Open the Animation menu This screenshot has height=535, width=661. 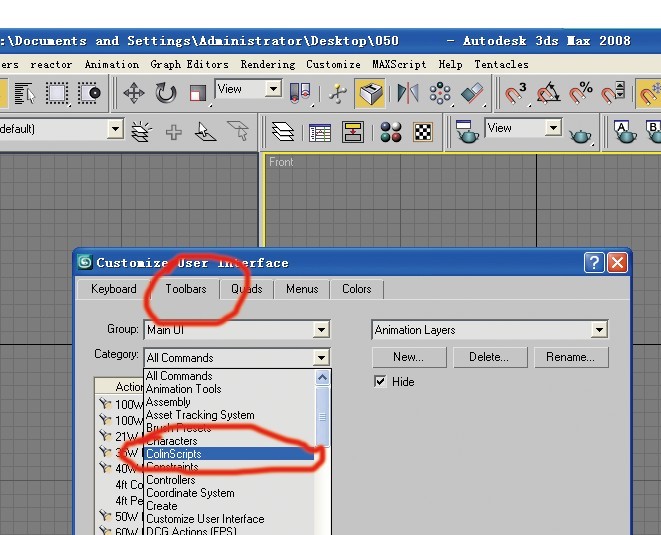click(112, 65)
